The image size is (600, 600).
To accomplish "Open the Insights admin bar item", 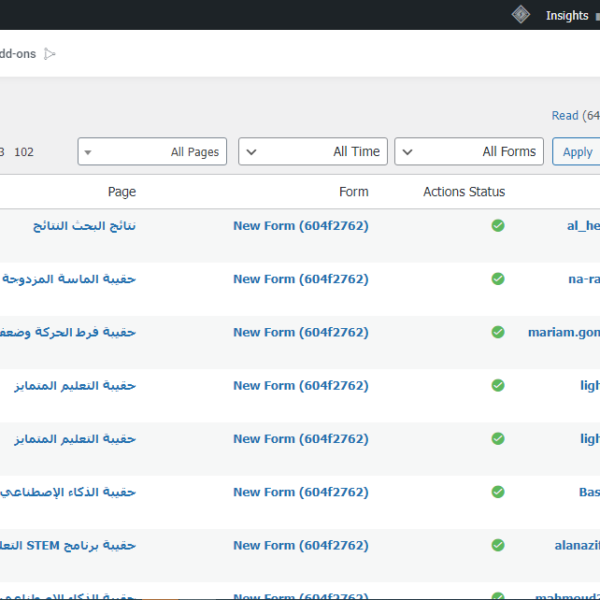I will (x=567, y=16).
